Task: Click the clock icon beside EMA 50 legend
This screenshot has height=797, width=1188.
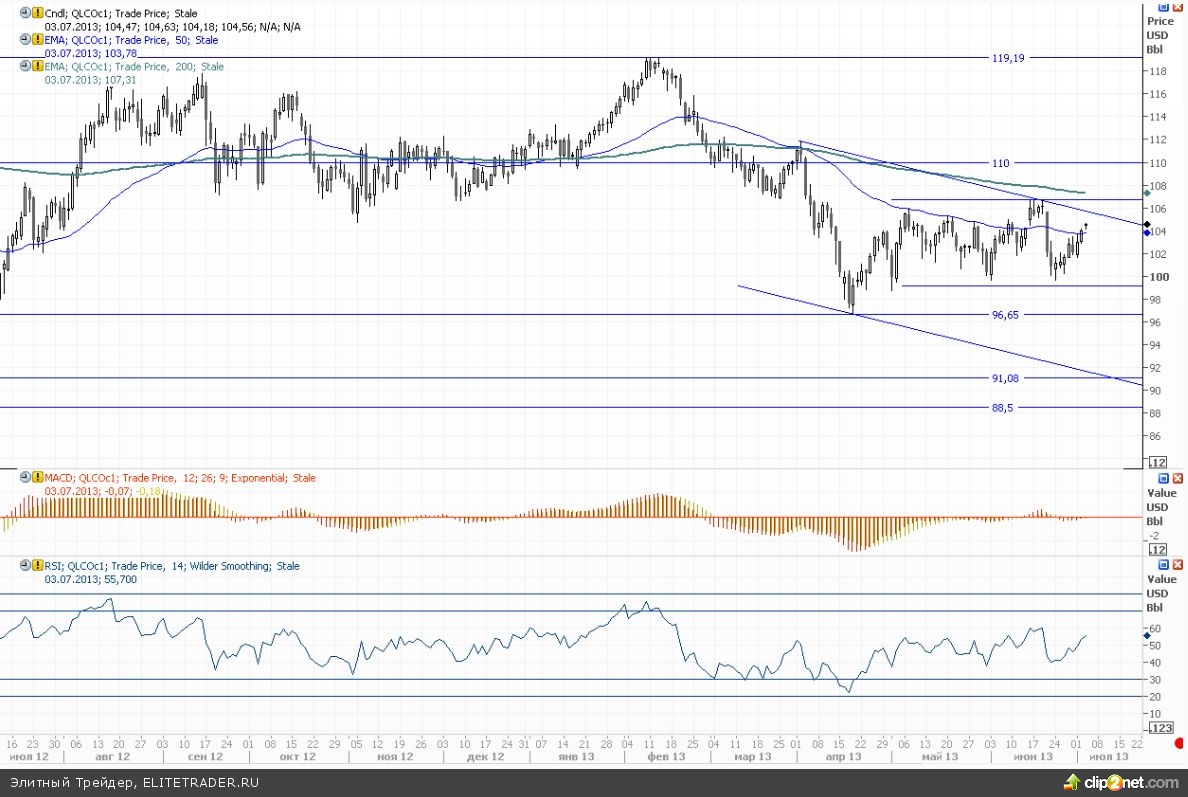Action: (x=25, y=40)
